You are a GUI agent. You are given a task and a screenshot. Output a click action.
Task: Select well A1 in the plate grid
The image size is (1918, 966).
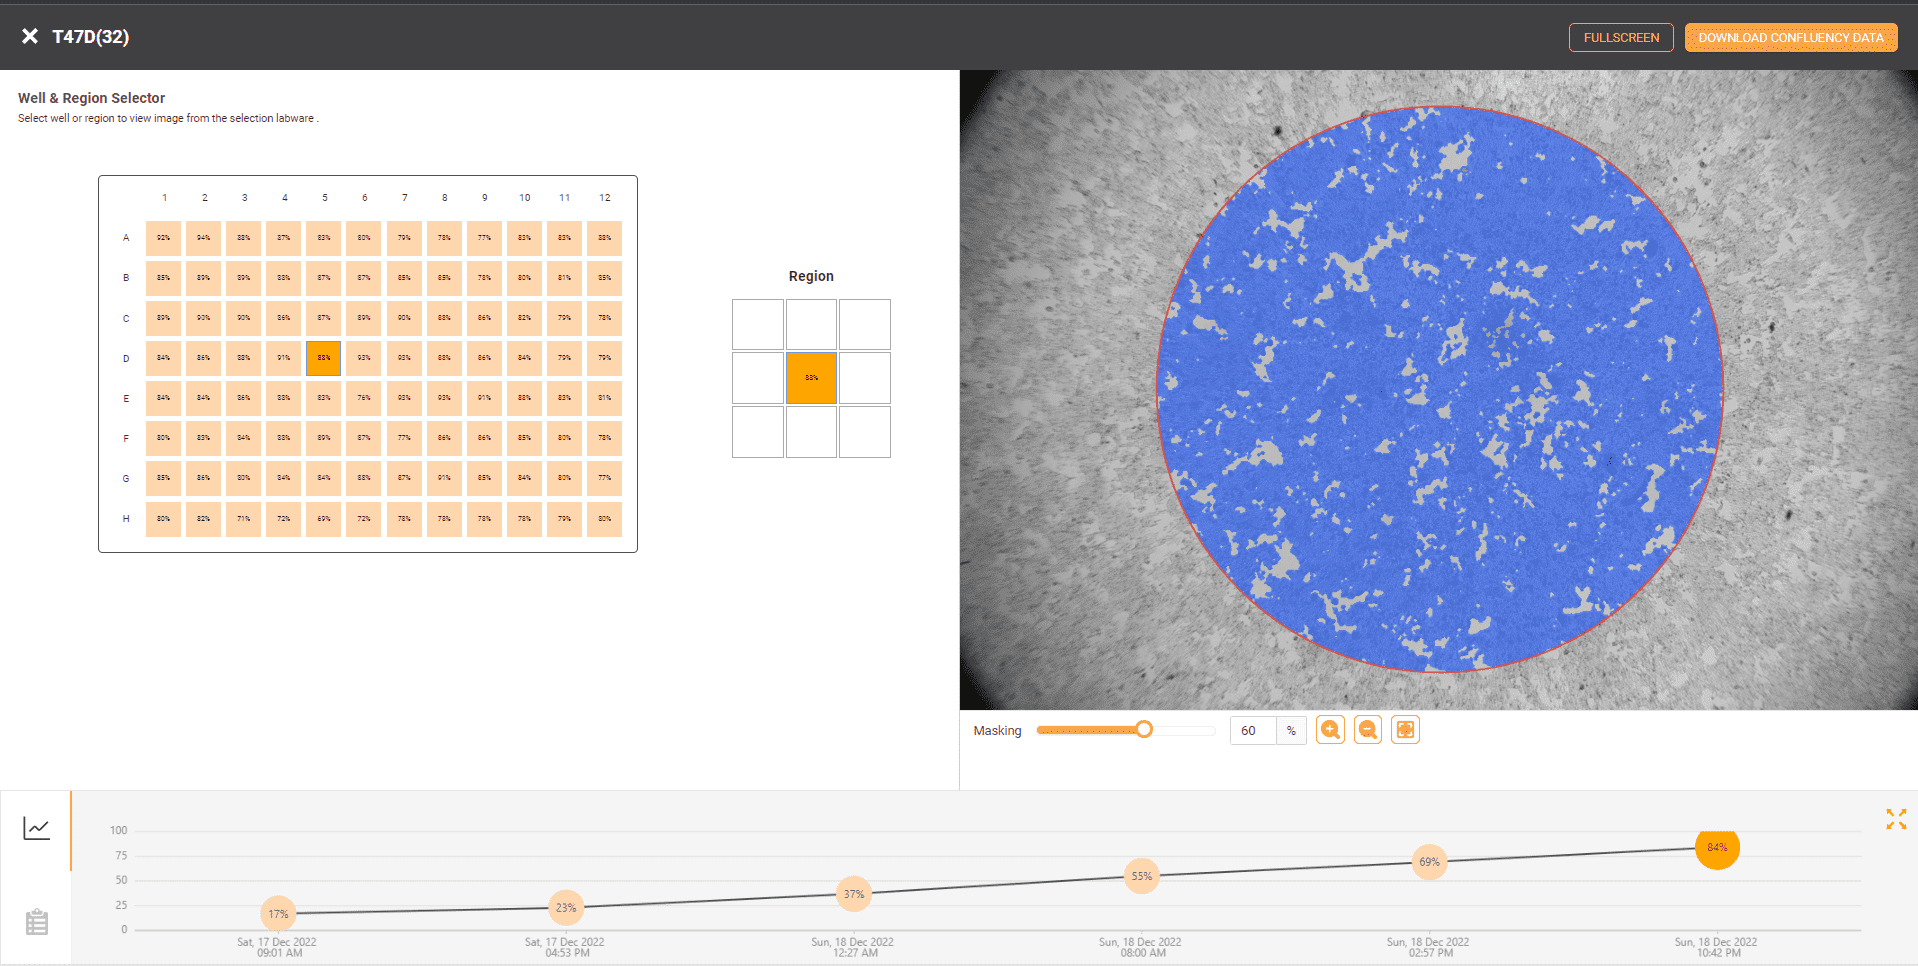tap(163, 238)
